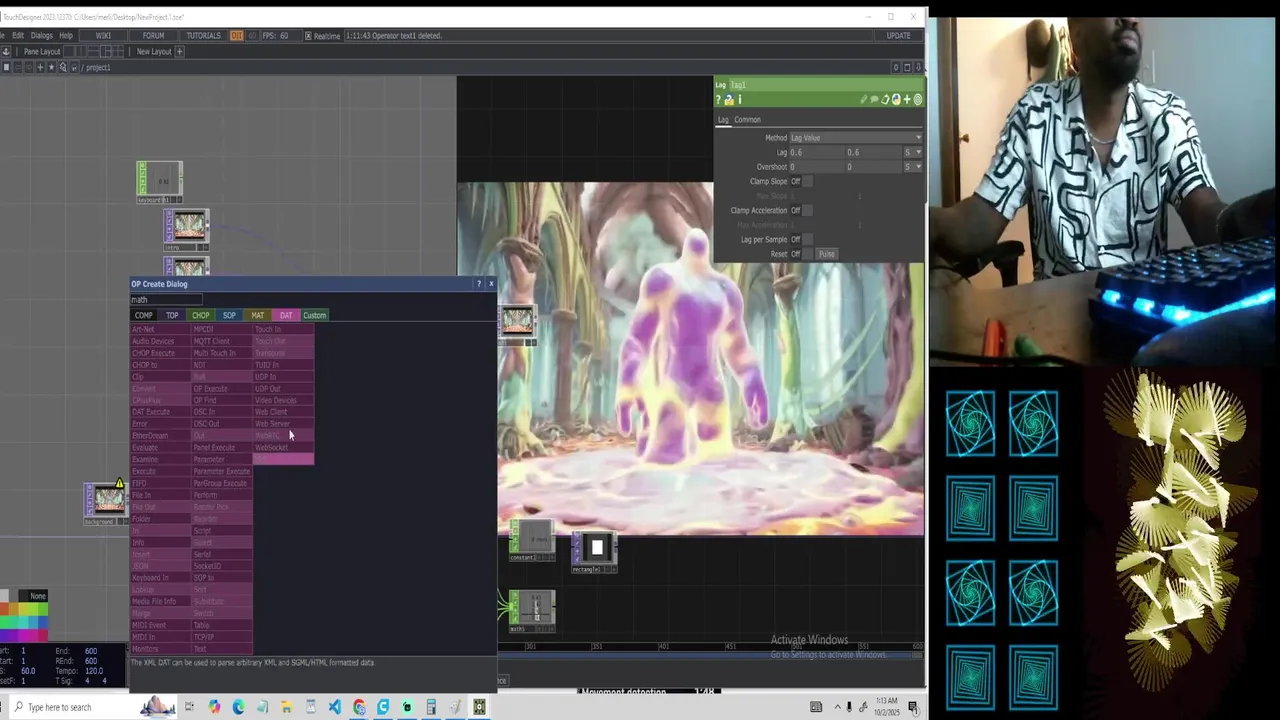Image resolution: width=1280 pixels, height=720 pixels.
Task: Click the UPDATE button
Action: [898, 35]
